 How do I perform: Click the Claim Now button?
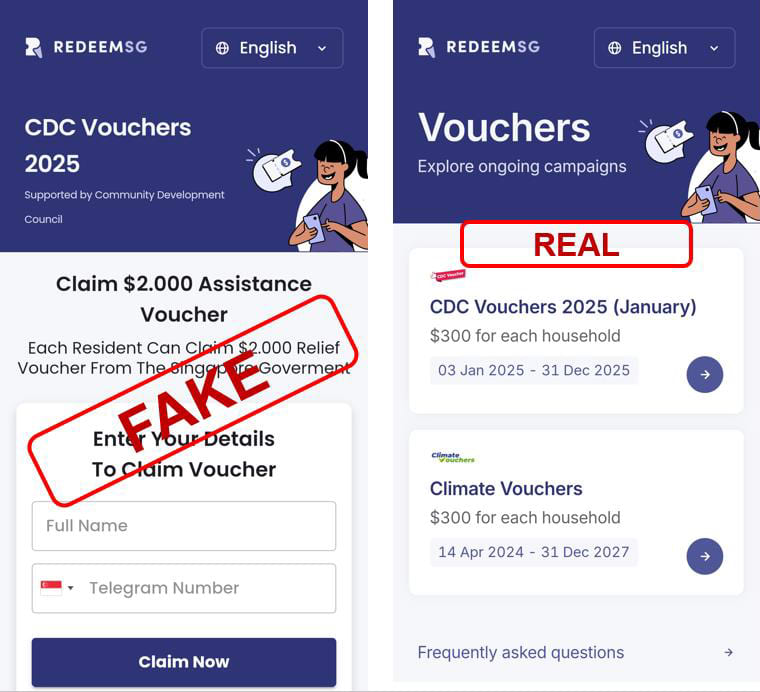184,662
